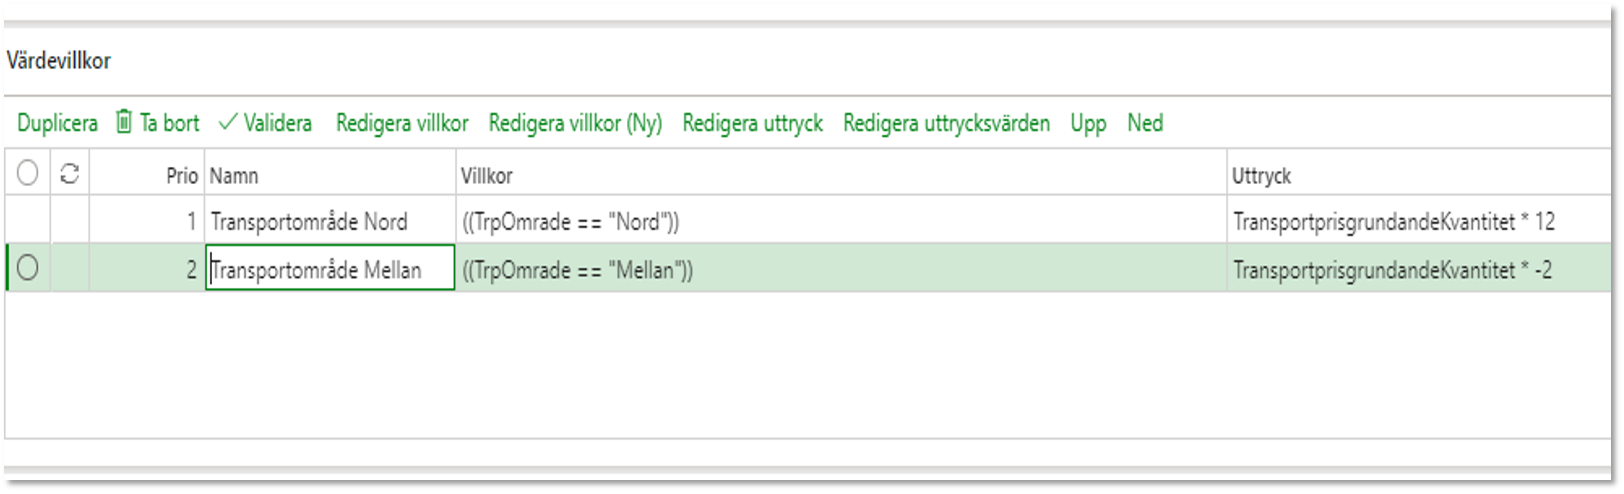Select the row radio for Transportområde Mellan
Viewport: 1624px width, 494px height.
(28, 268)
